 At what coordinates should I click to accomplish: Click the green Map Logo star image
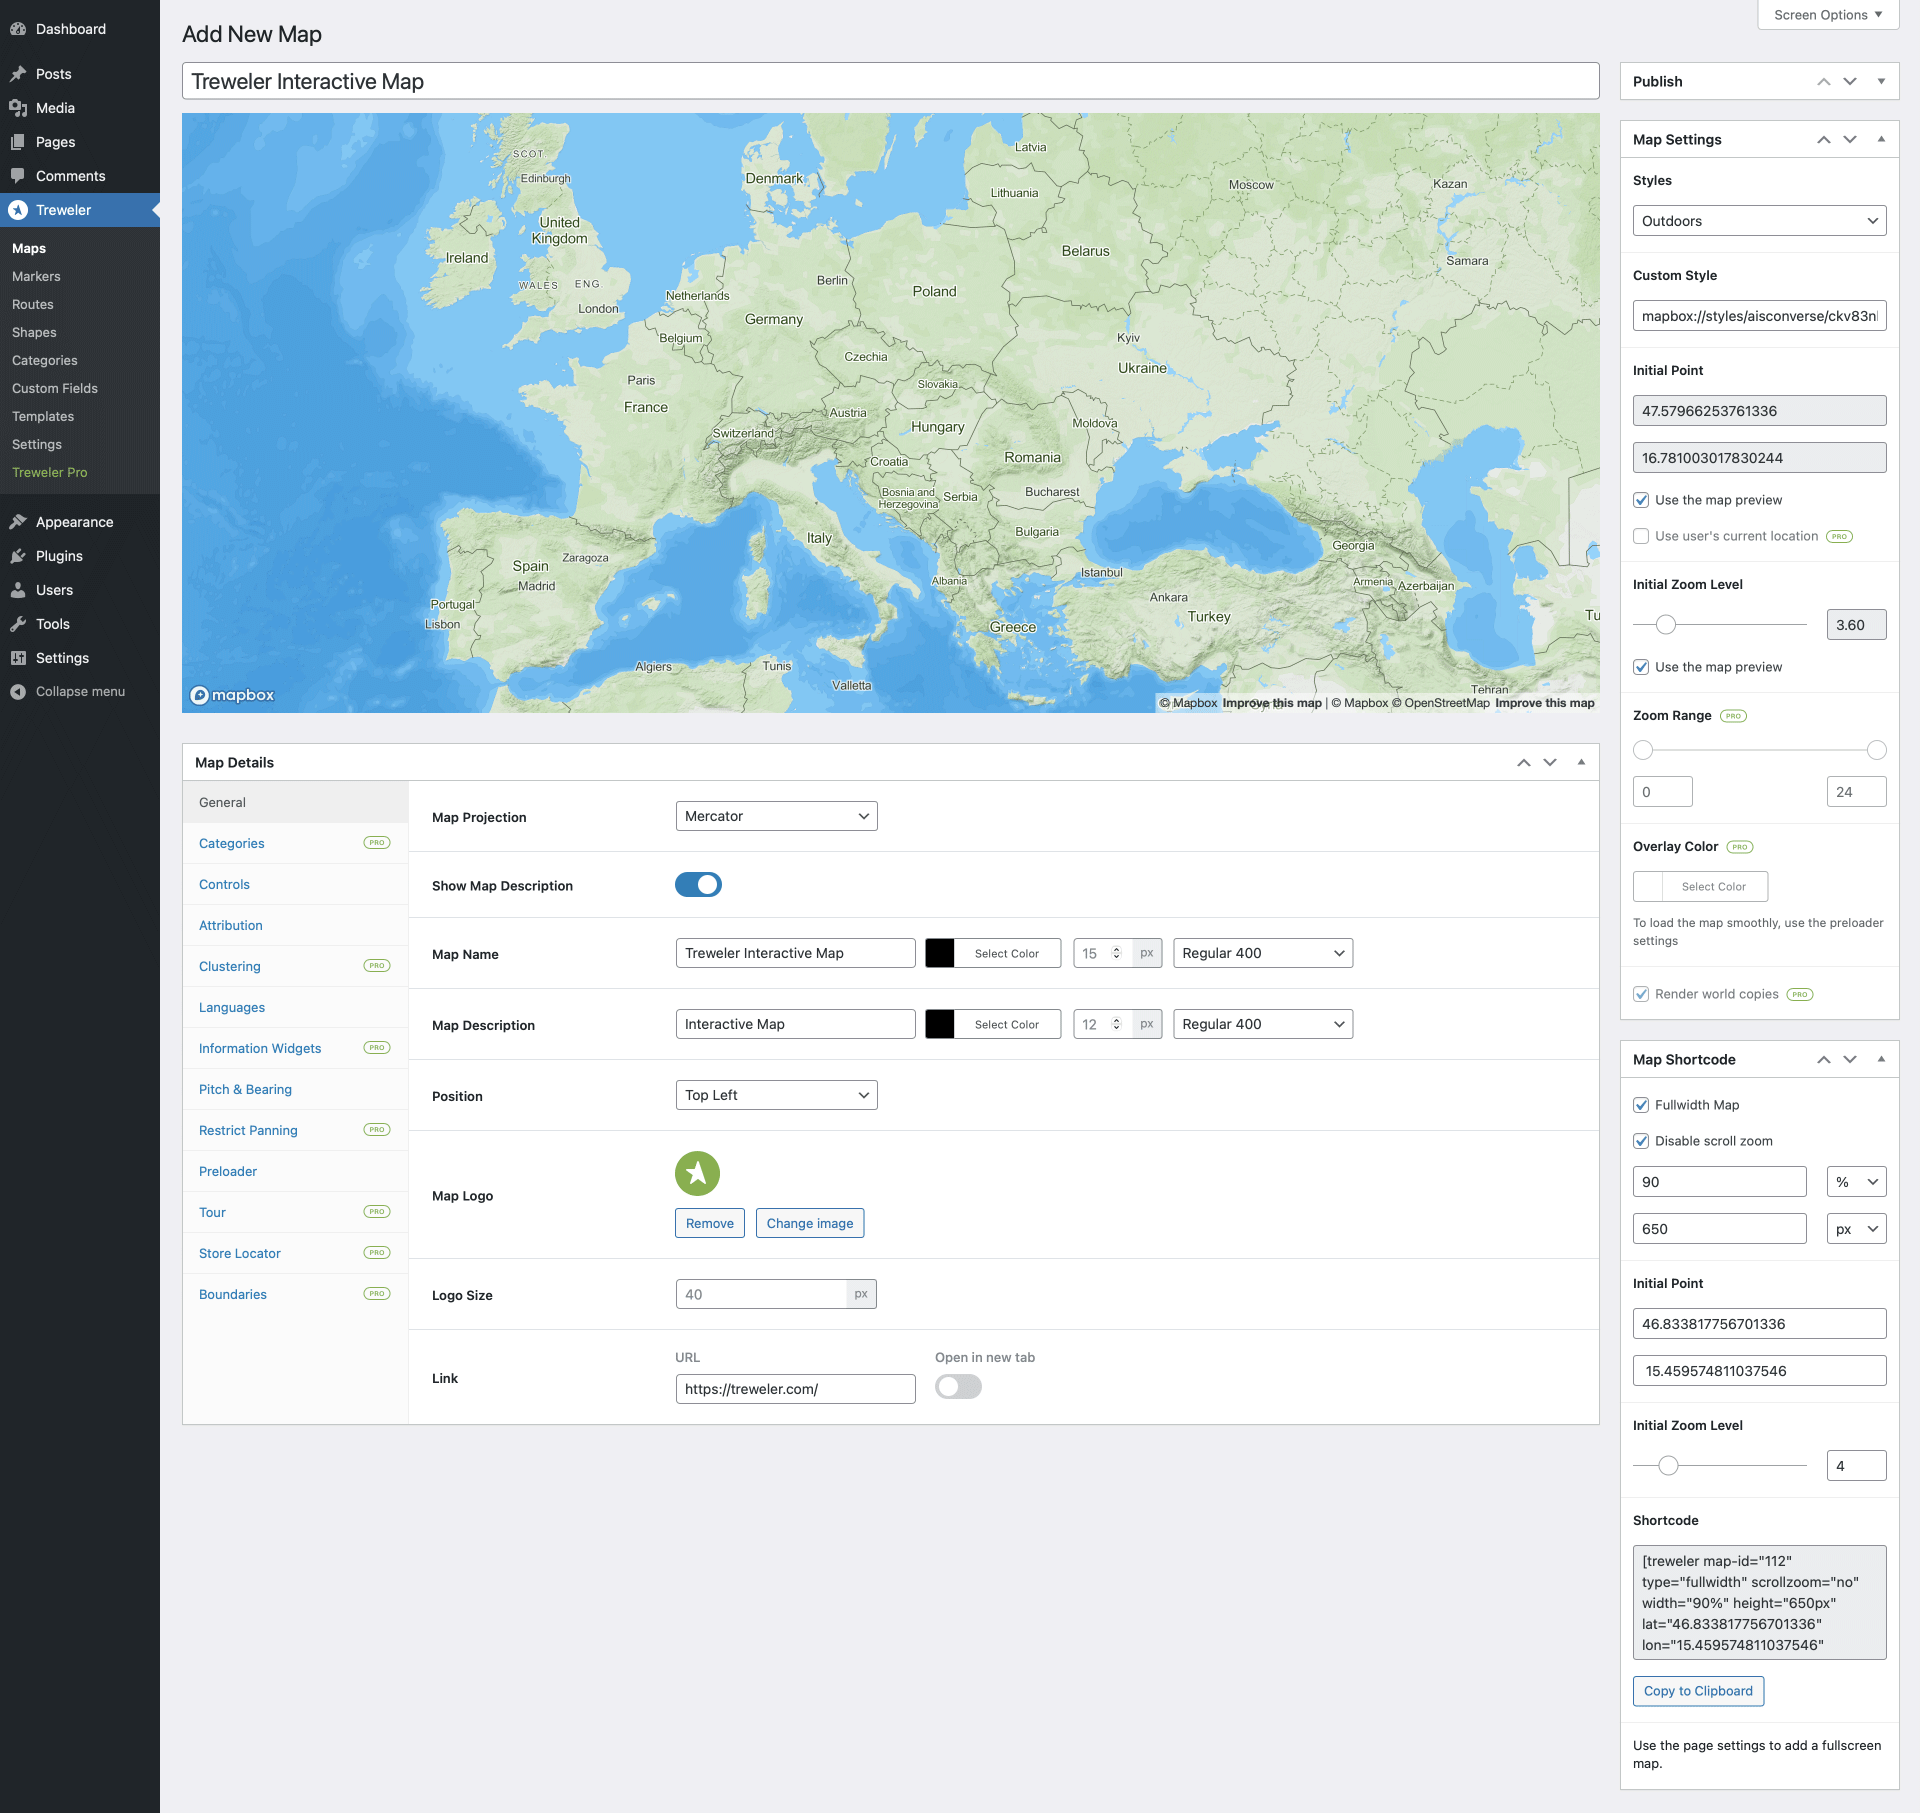coord(697,1173)
